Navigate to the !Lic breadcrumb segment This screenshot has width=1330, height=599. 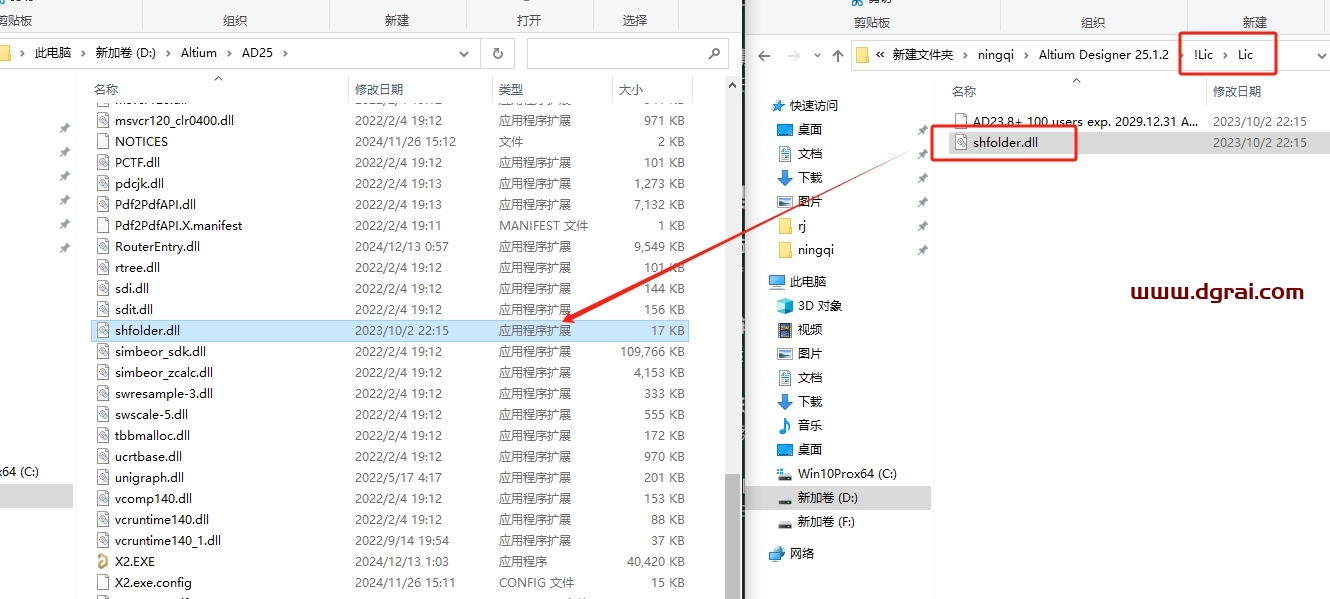1203,55
